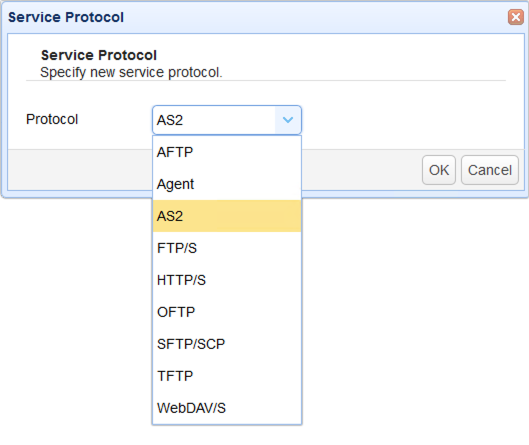Click the dialog title bar text

click(x=66, y=17)
